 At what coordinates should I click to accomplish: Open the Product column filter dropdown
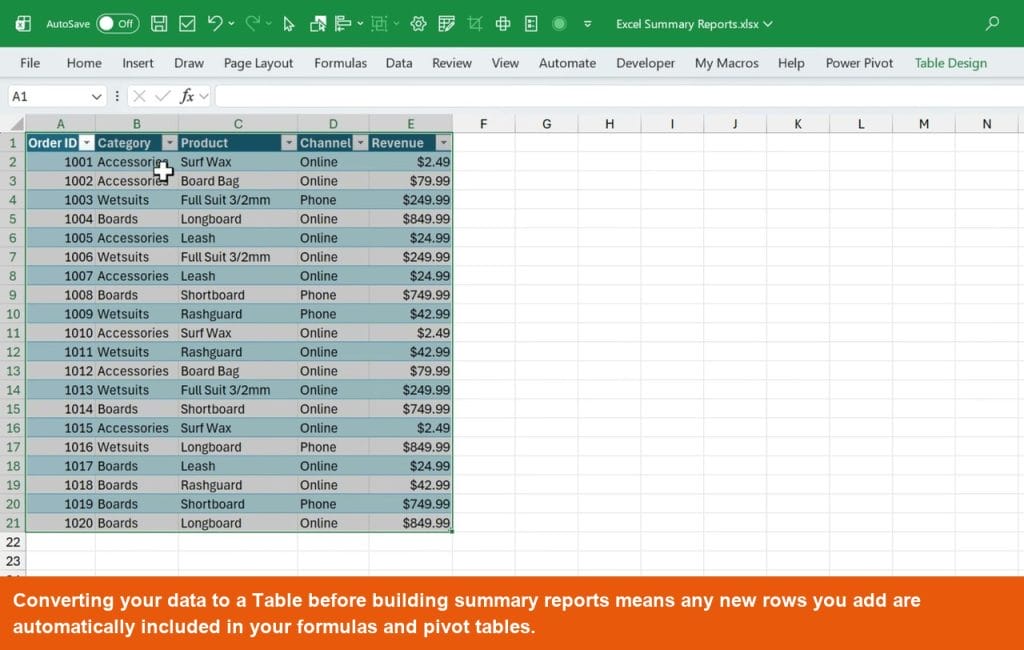coord(289,143)
